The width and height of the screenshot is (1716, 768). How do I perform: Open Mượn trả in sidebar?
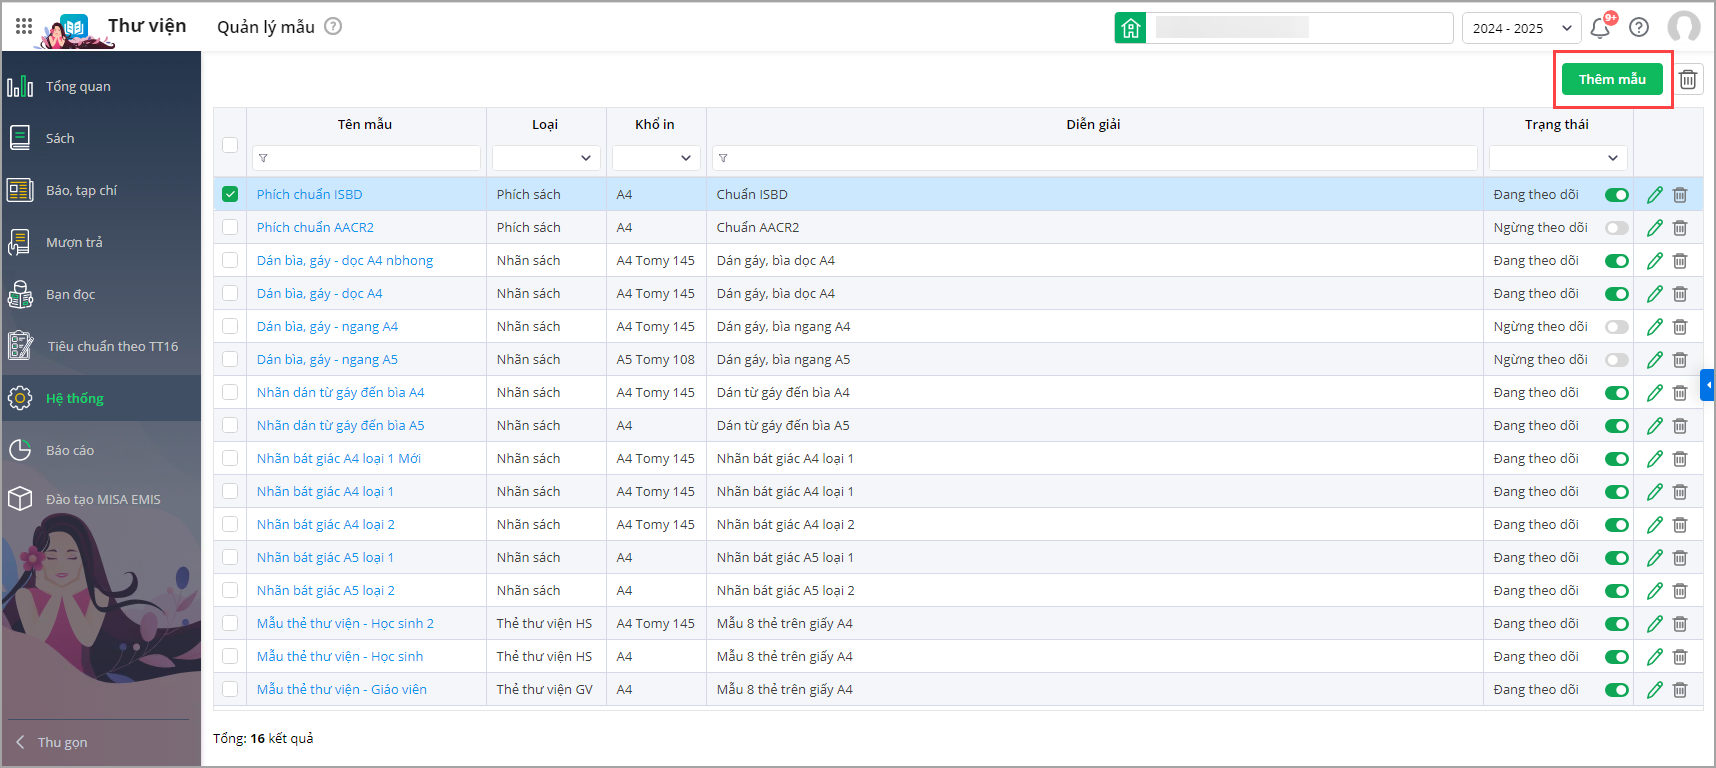click(74, 242)
